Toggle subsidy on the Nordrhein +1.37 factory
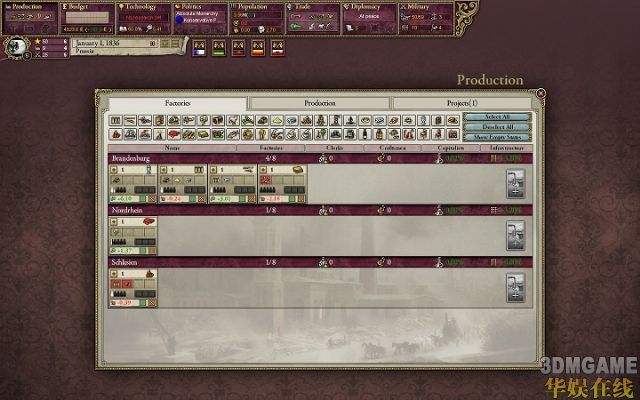640x400 pixels. point(143,251)
